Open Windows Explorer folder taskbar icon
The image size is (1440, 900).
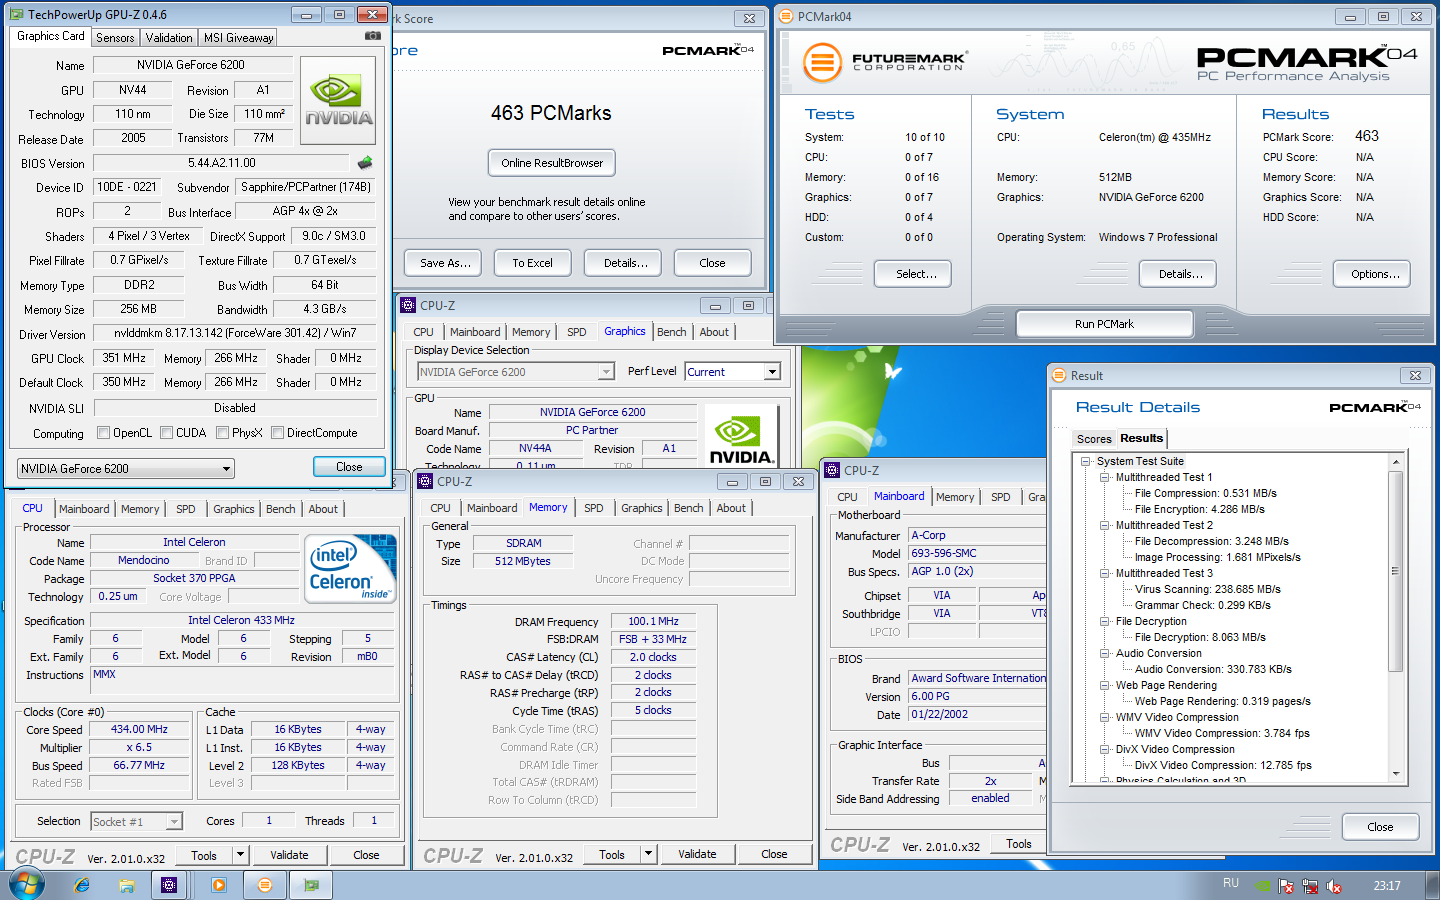[x=126, y=885]
